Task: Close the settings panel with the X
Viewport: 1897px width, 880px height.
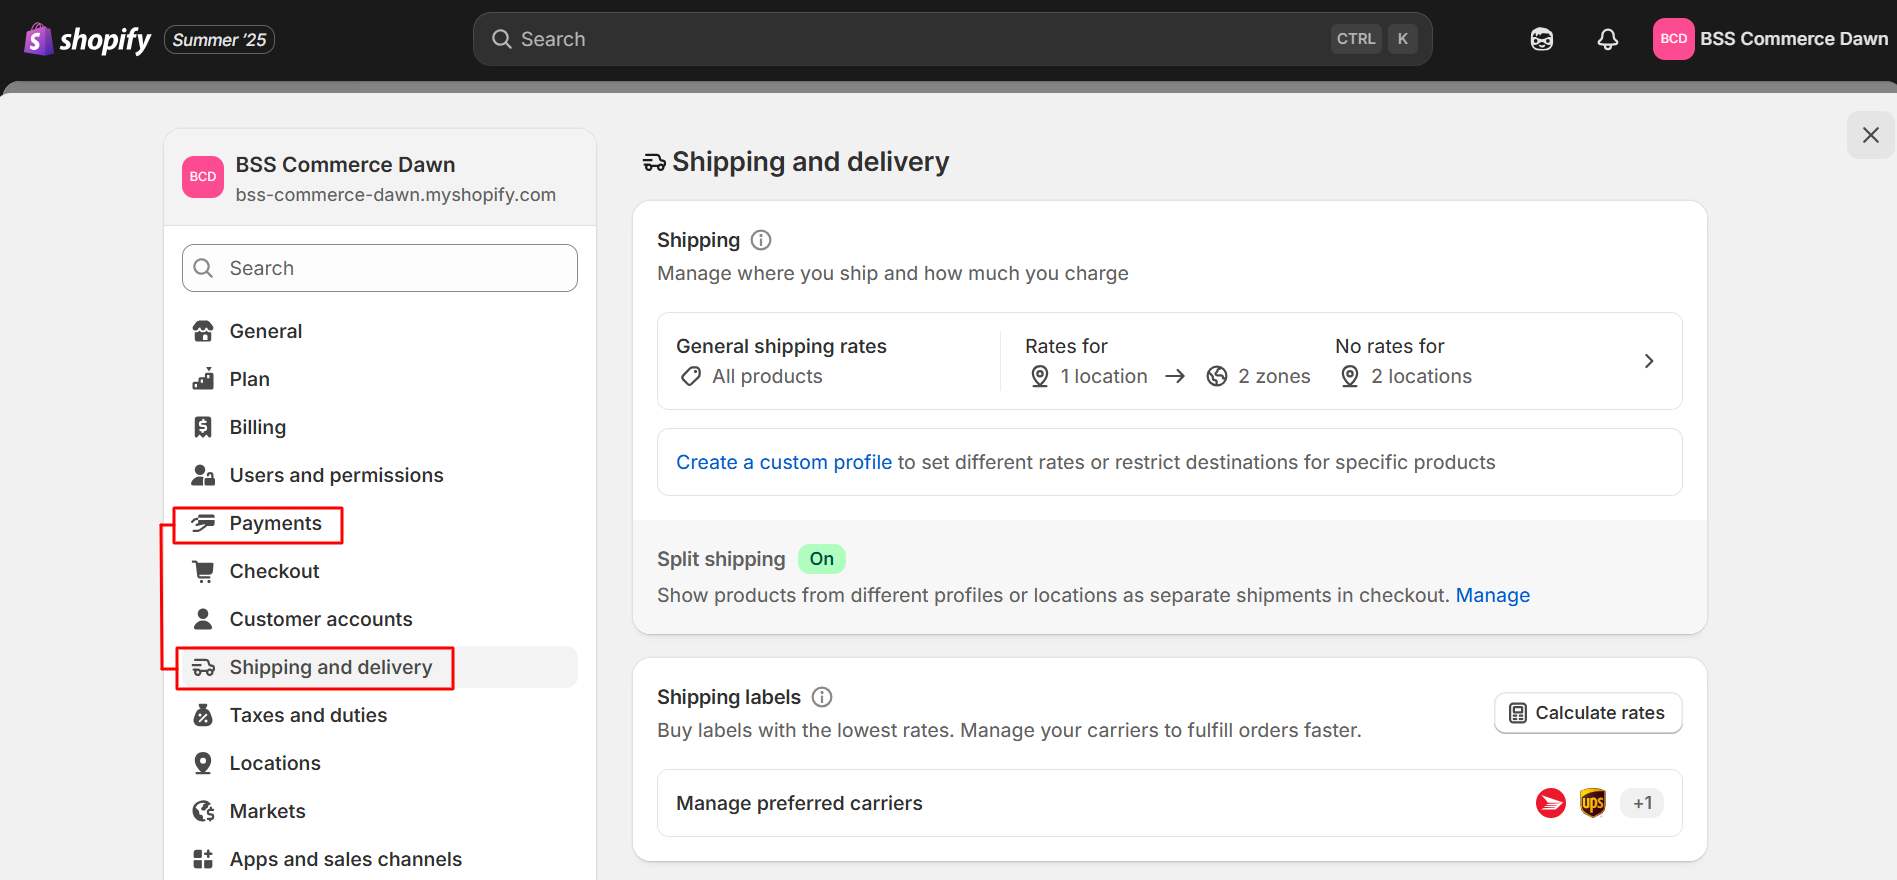Action: (1870, 135)
